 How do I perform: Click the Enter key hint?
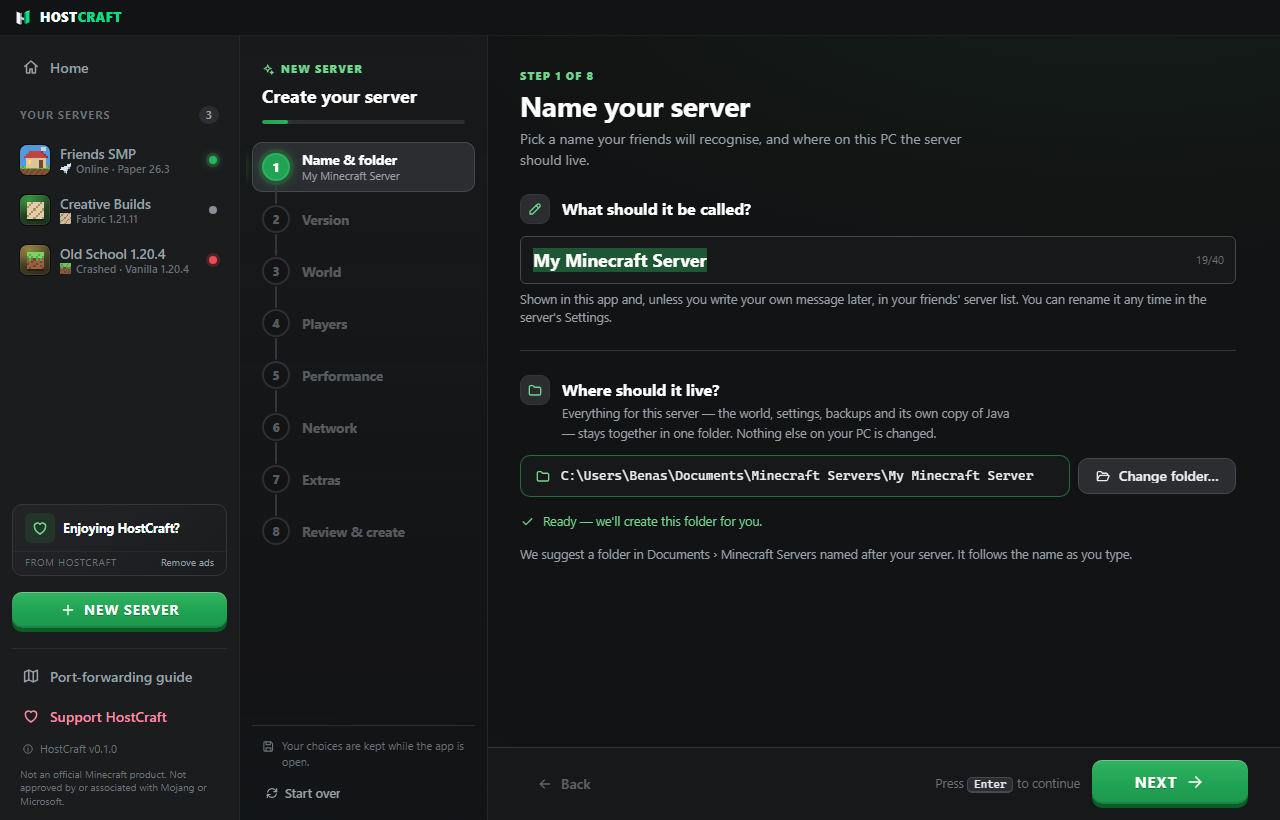pos(990,784)
